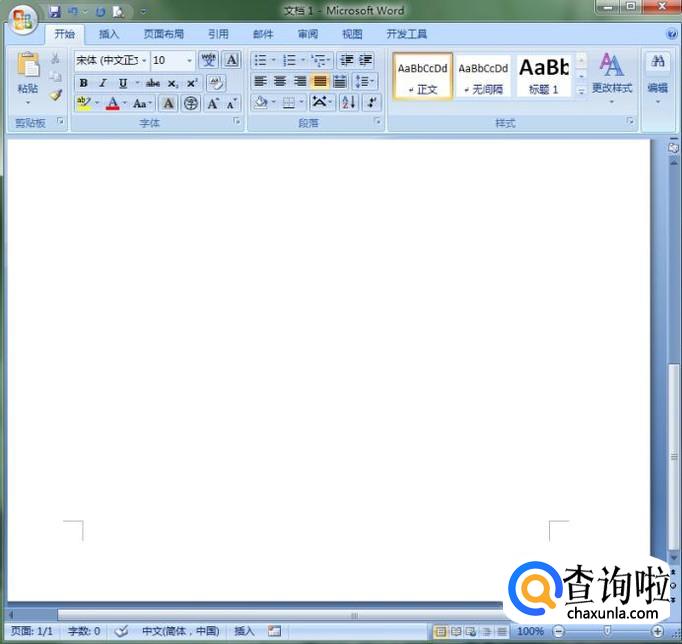This screenshot has height=644, width=682.
Task: Grow font size with large A
Action: (213, 103)
